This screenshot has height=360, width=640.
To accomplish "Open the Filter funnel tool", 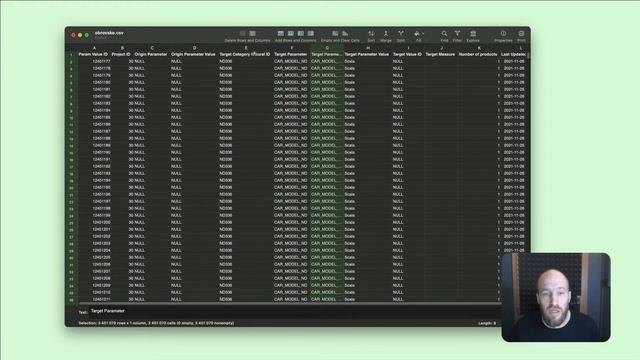I will click(458, 33).
